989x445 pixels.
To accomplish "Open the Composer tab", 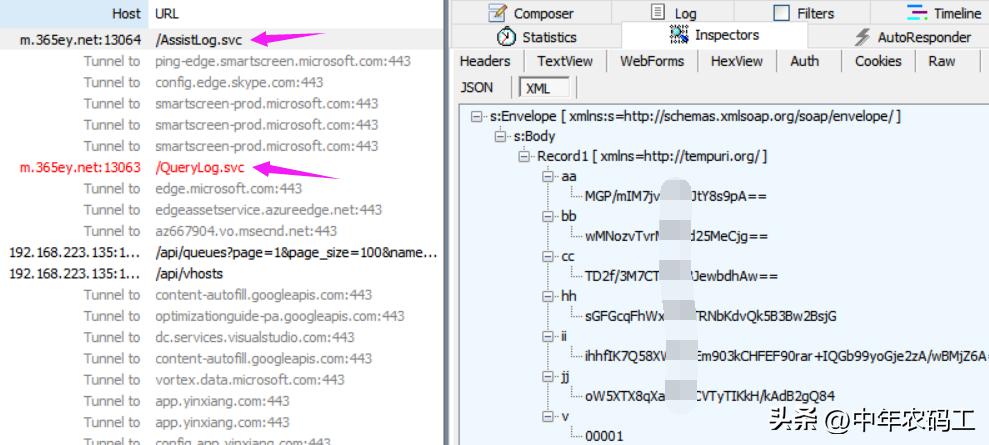I will pyautogui.click(x=531, y=13).
